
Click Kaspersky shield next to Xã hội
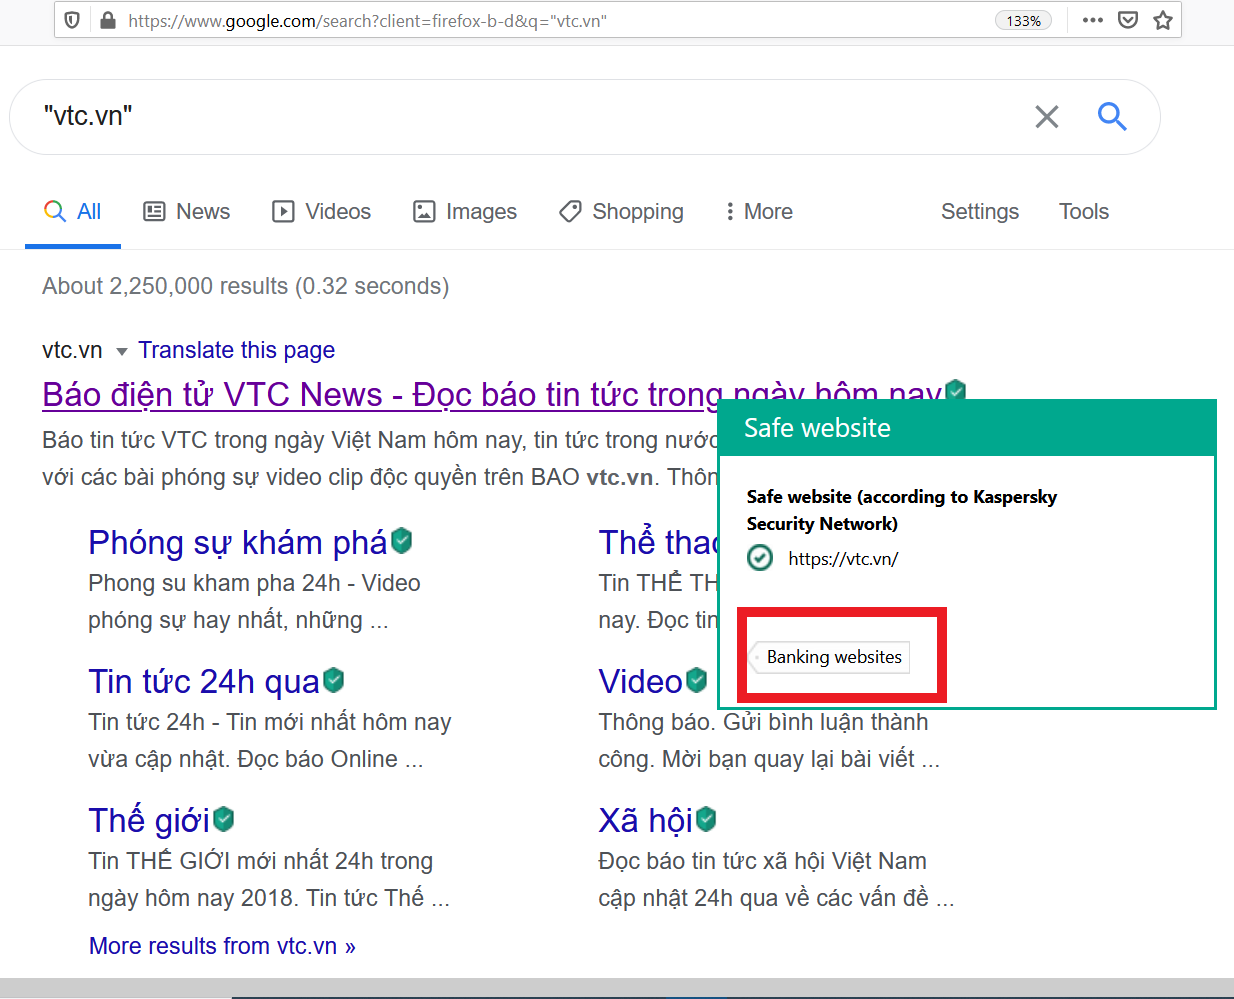pyautogui.click(x=706, y=819)
